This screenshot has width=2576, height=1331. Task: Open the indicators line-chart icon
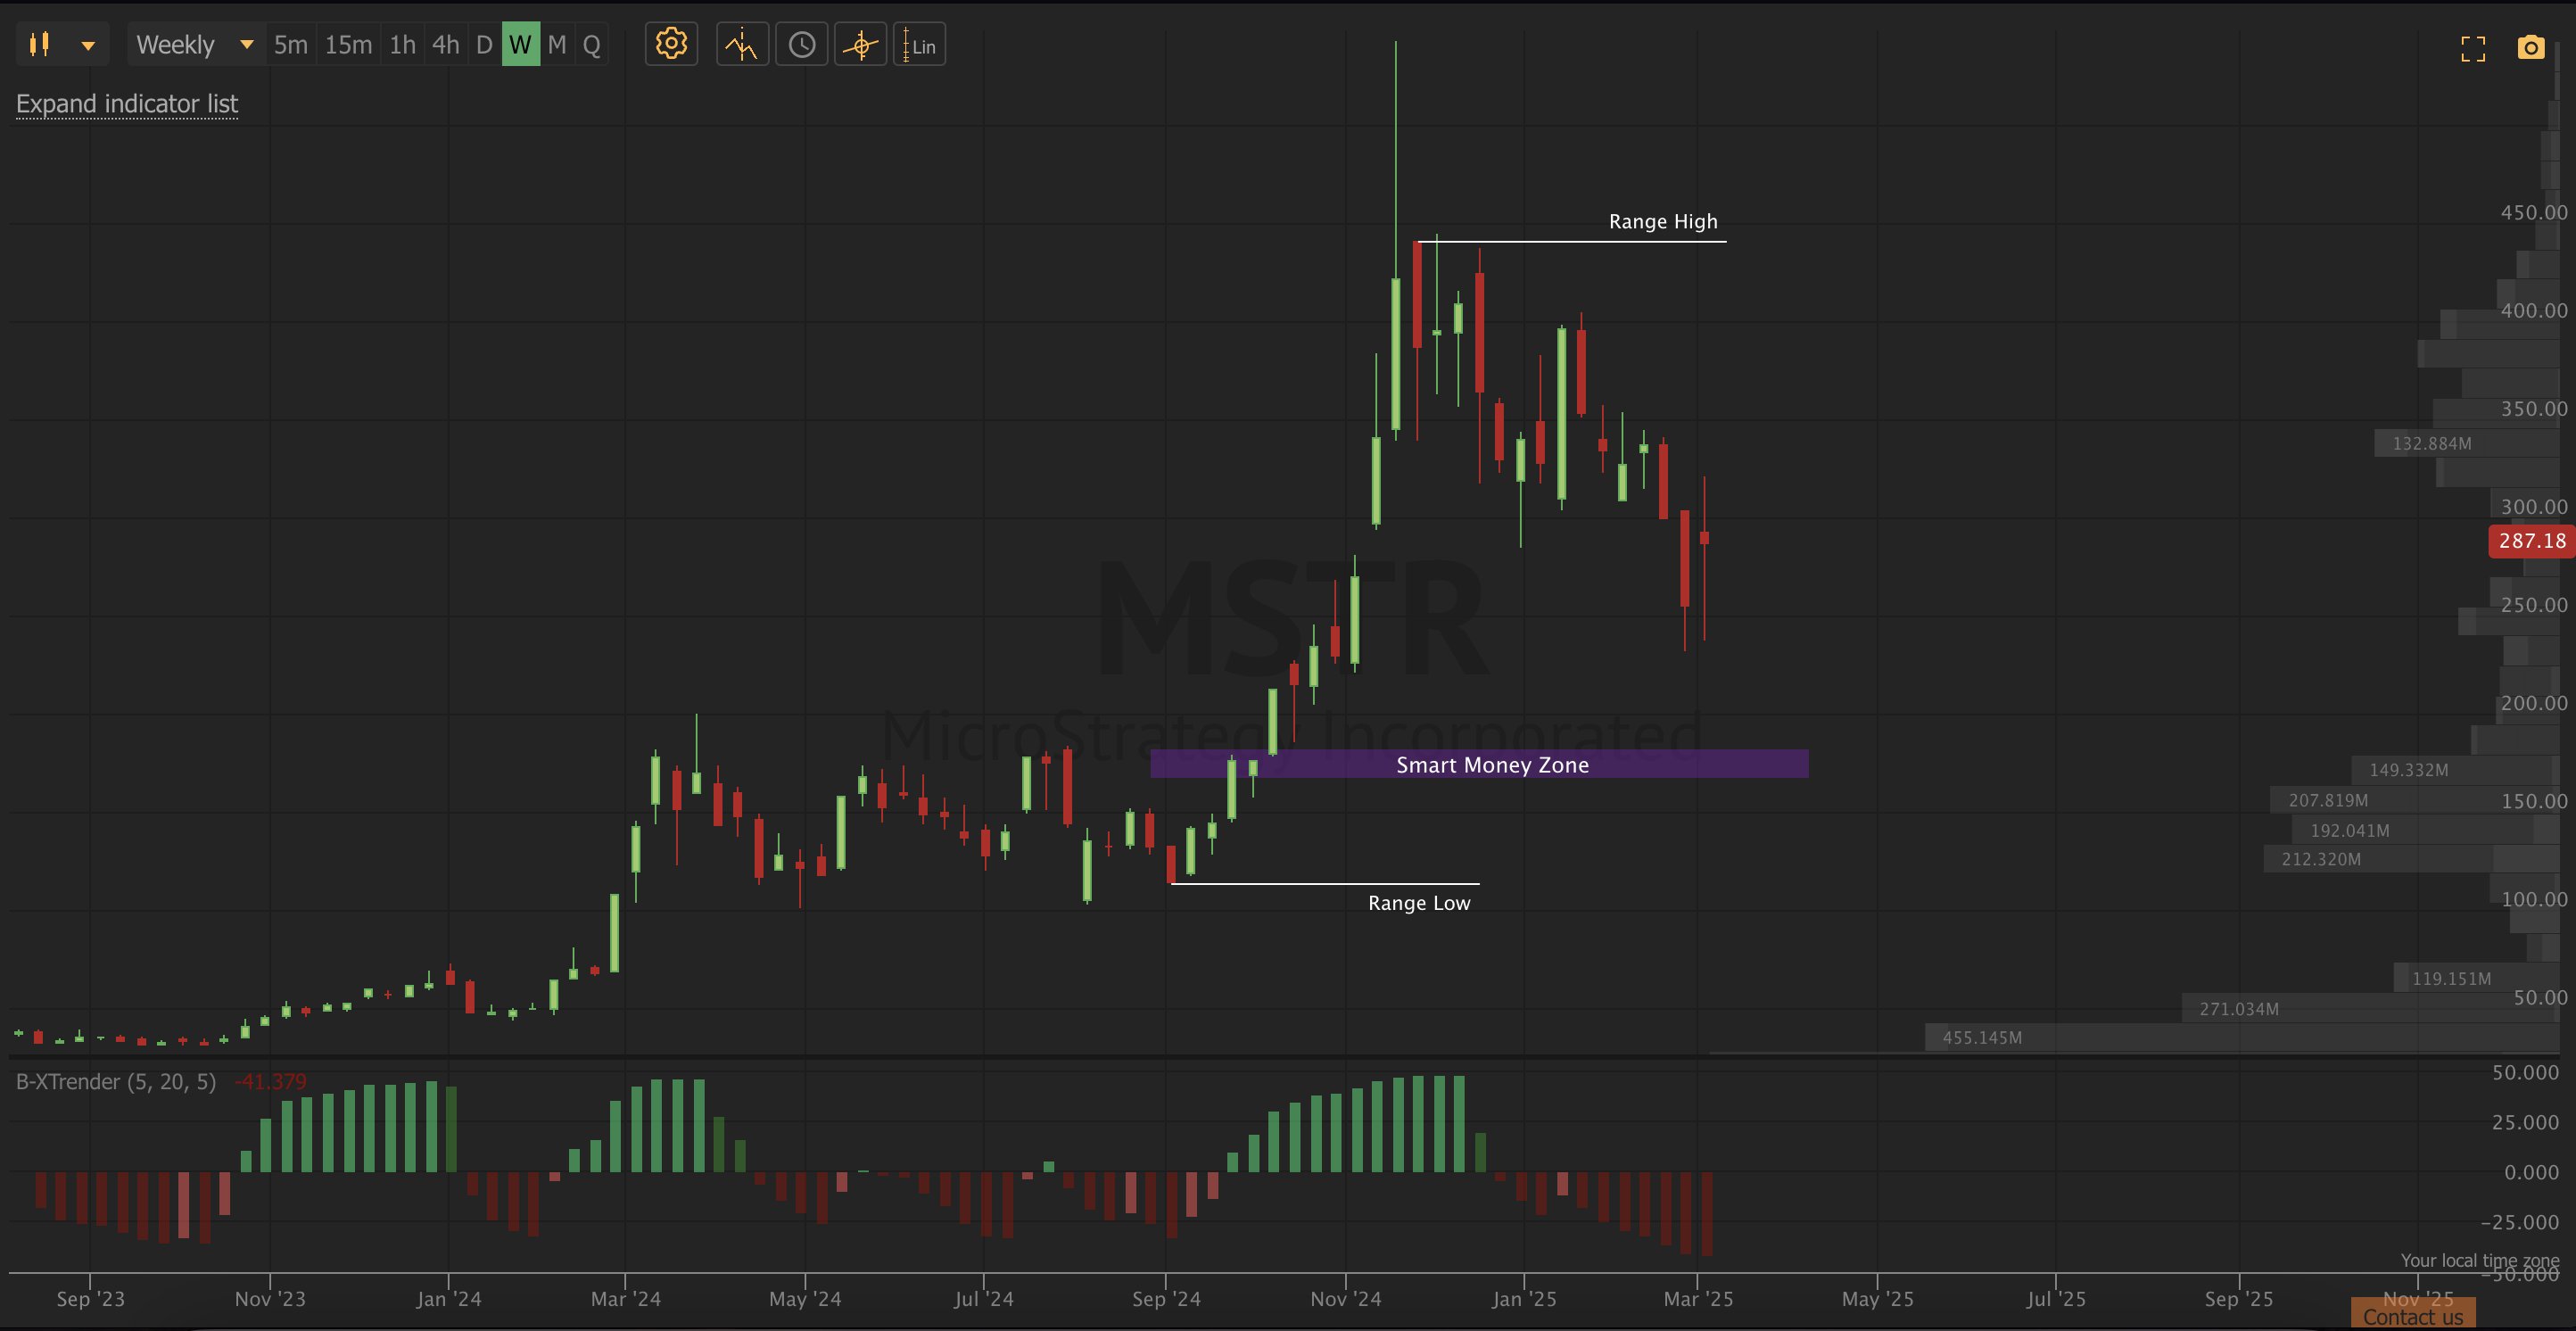tap(742, 45)
